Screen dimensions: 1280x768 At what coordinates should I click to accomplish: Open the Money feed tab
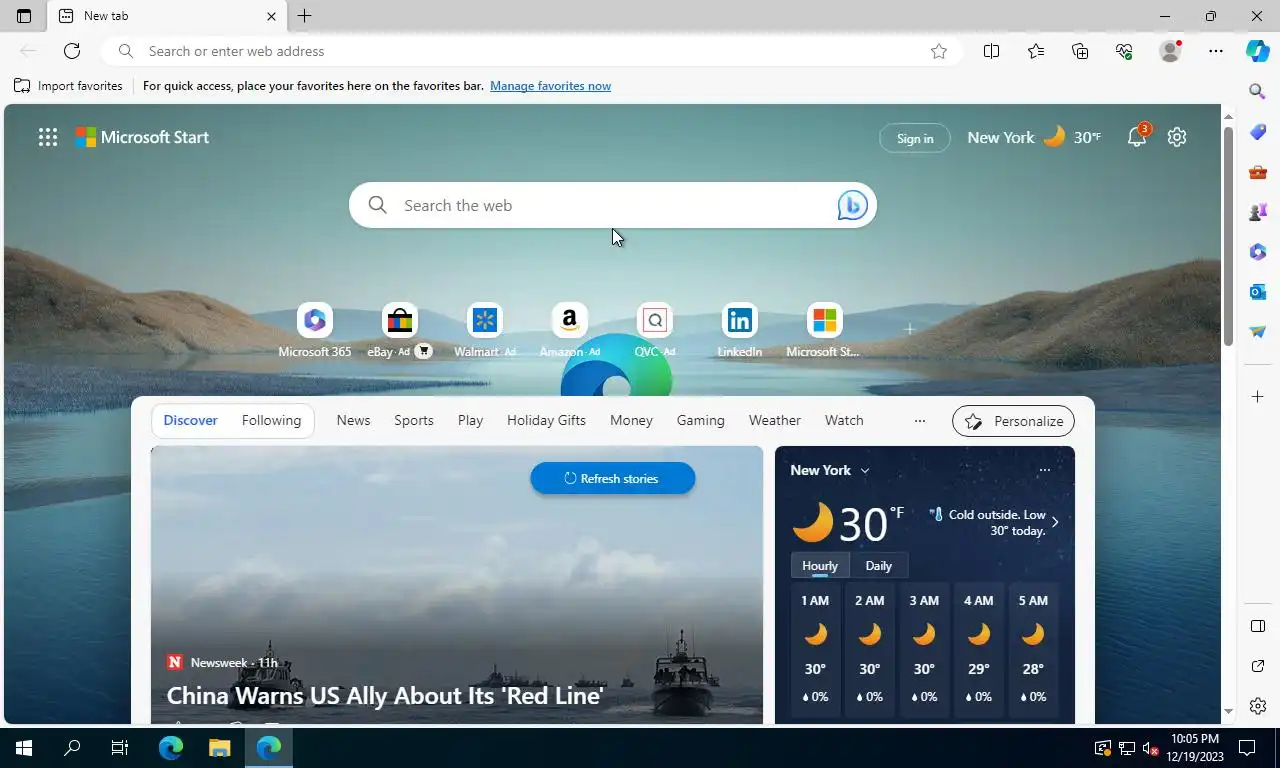click(x=631, y=420)
